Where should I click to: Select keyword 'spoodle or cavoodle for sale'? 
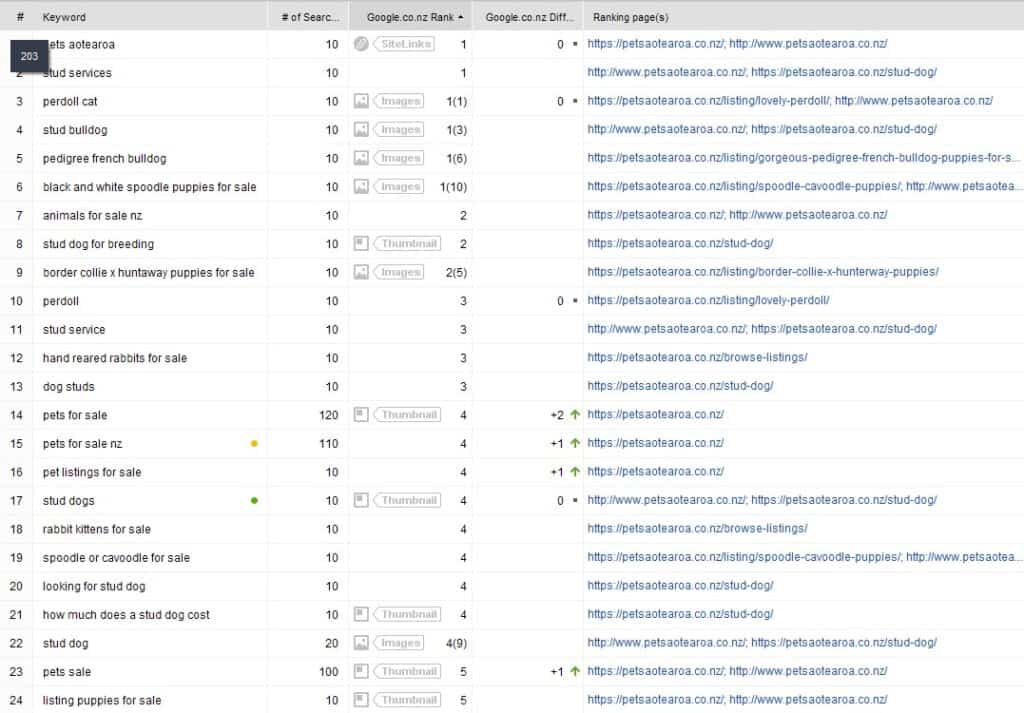point(116,558)
